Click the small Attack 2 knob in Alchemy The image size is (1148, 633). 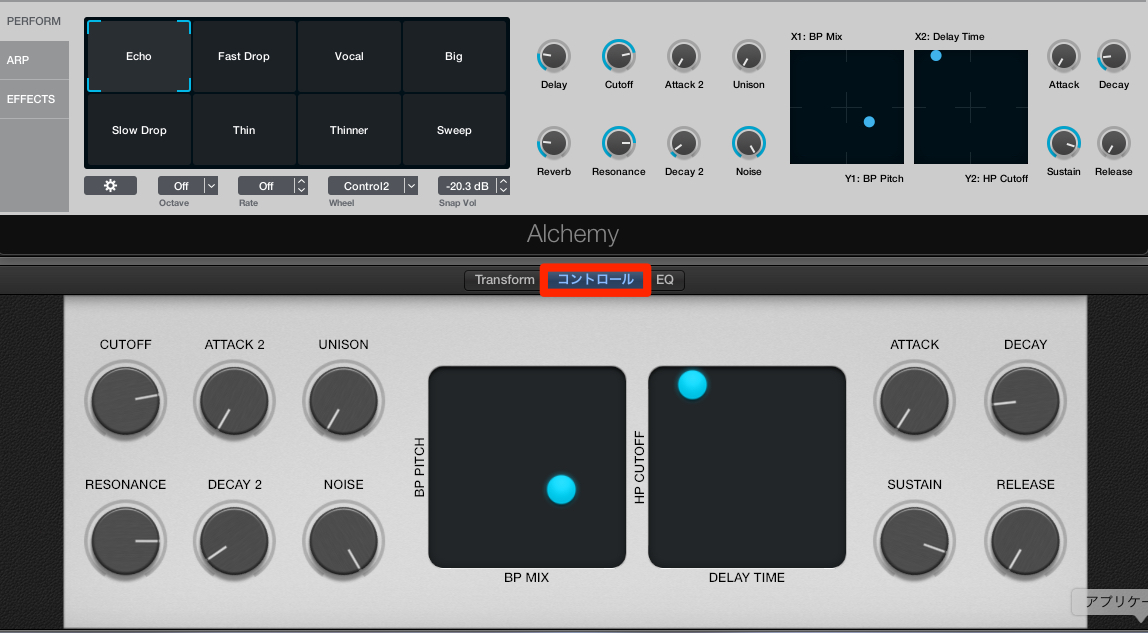point(684,56)
